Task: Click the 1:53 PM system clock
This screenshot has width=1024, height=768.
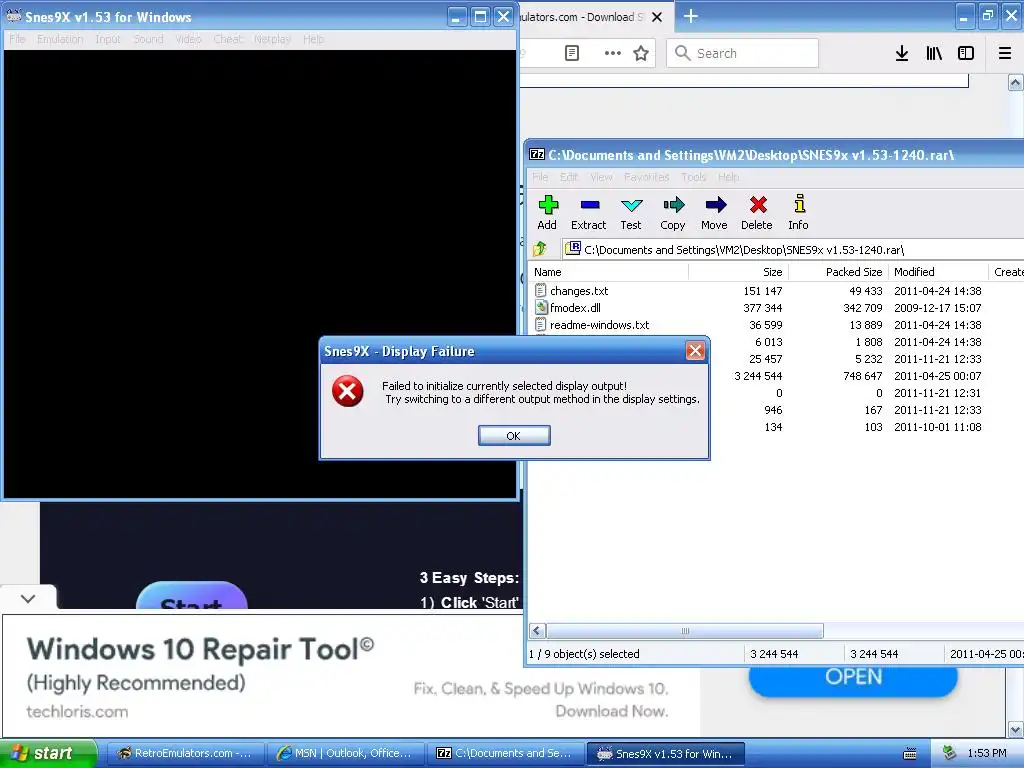Action: (987, 753)
